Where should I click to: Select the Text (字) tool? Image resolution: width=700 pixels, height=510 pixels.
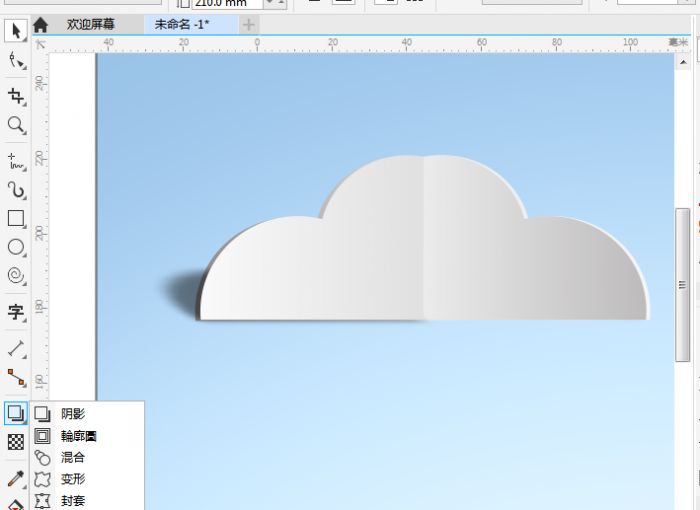[x=15, y=312]
